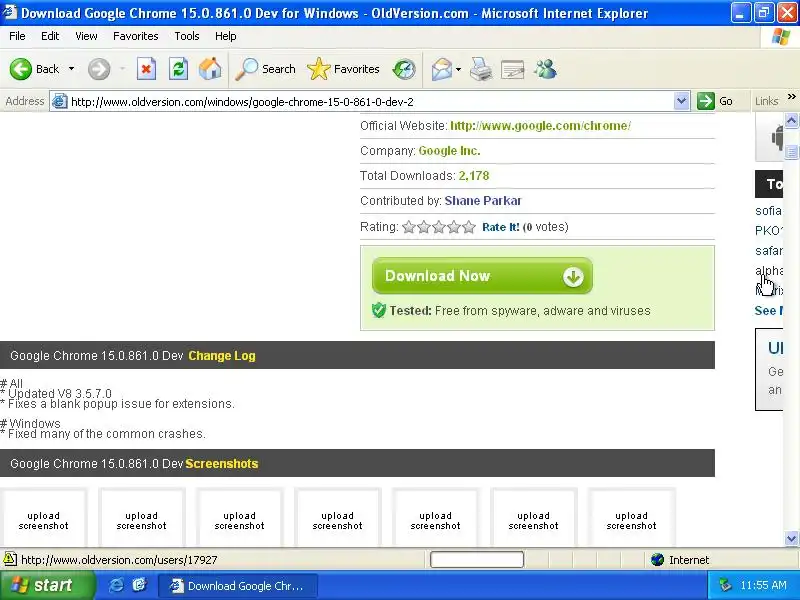Open the Tools menu

click(x=187, y=36)
